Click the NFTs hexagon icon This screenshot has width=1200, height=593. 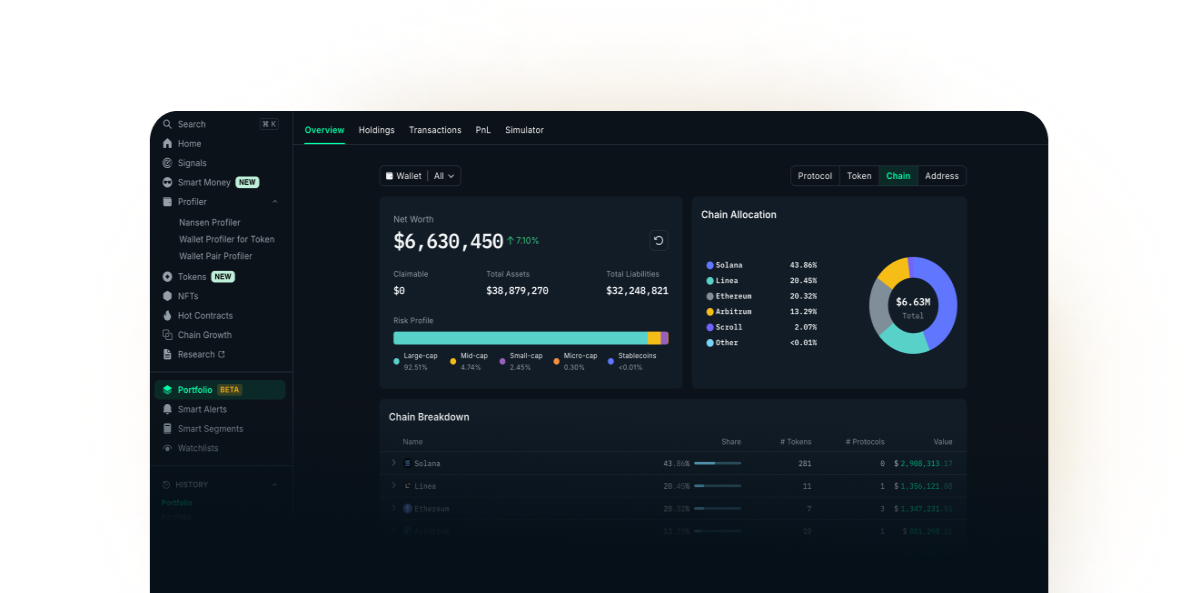(x=167, y=296)
